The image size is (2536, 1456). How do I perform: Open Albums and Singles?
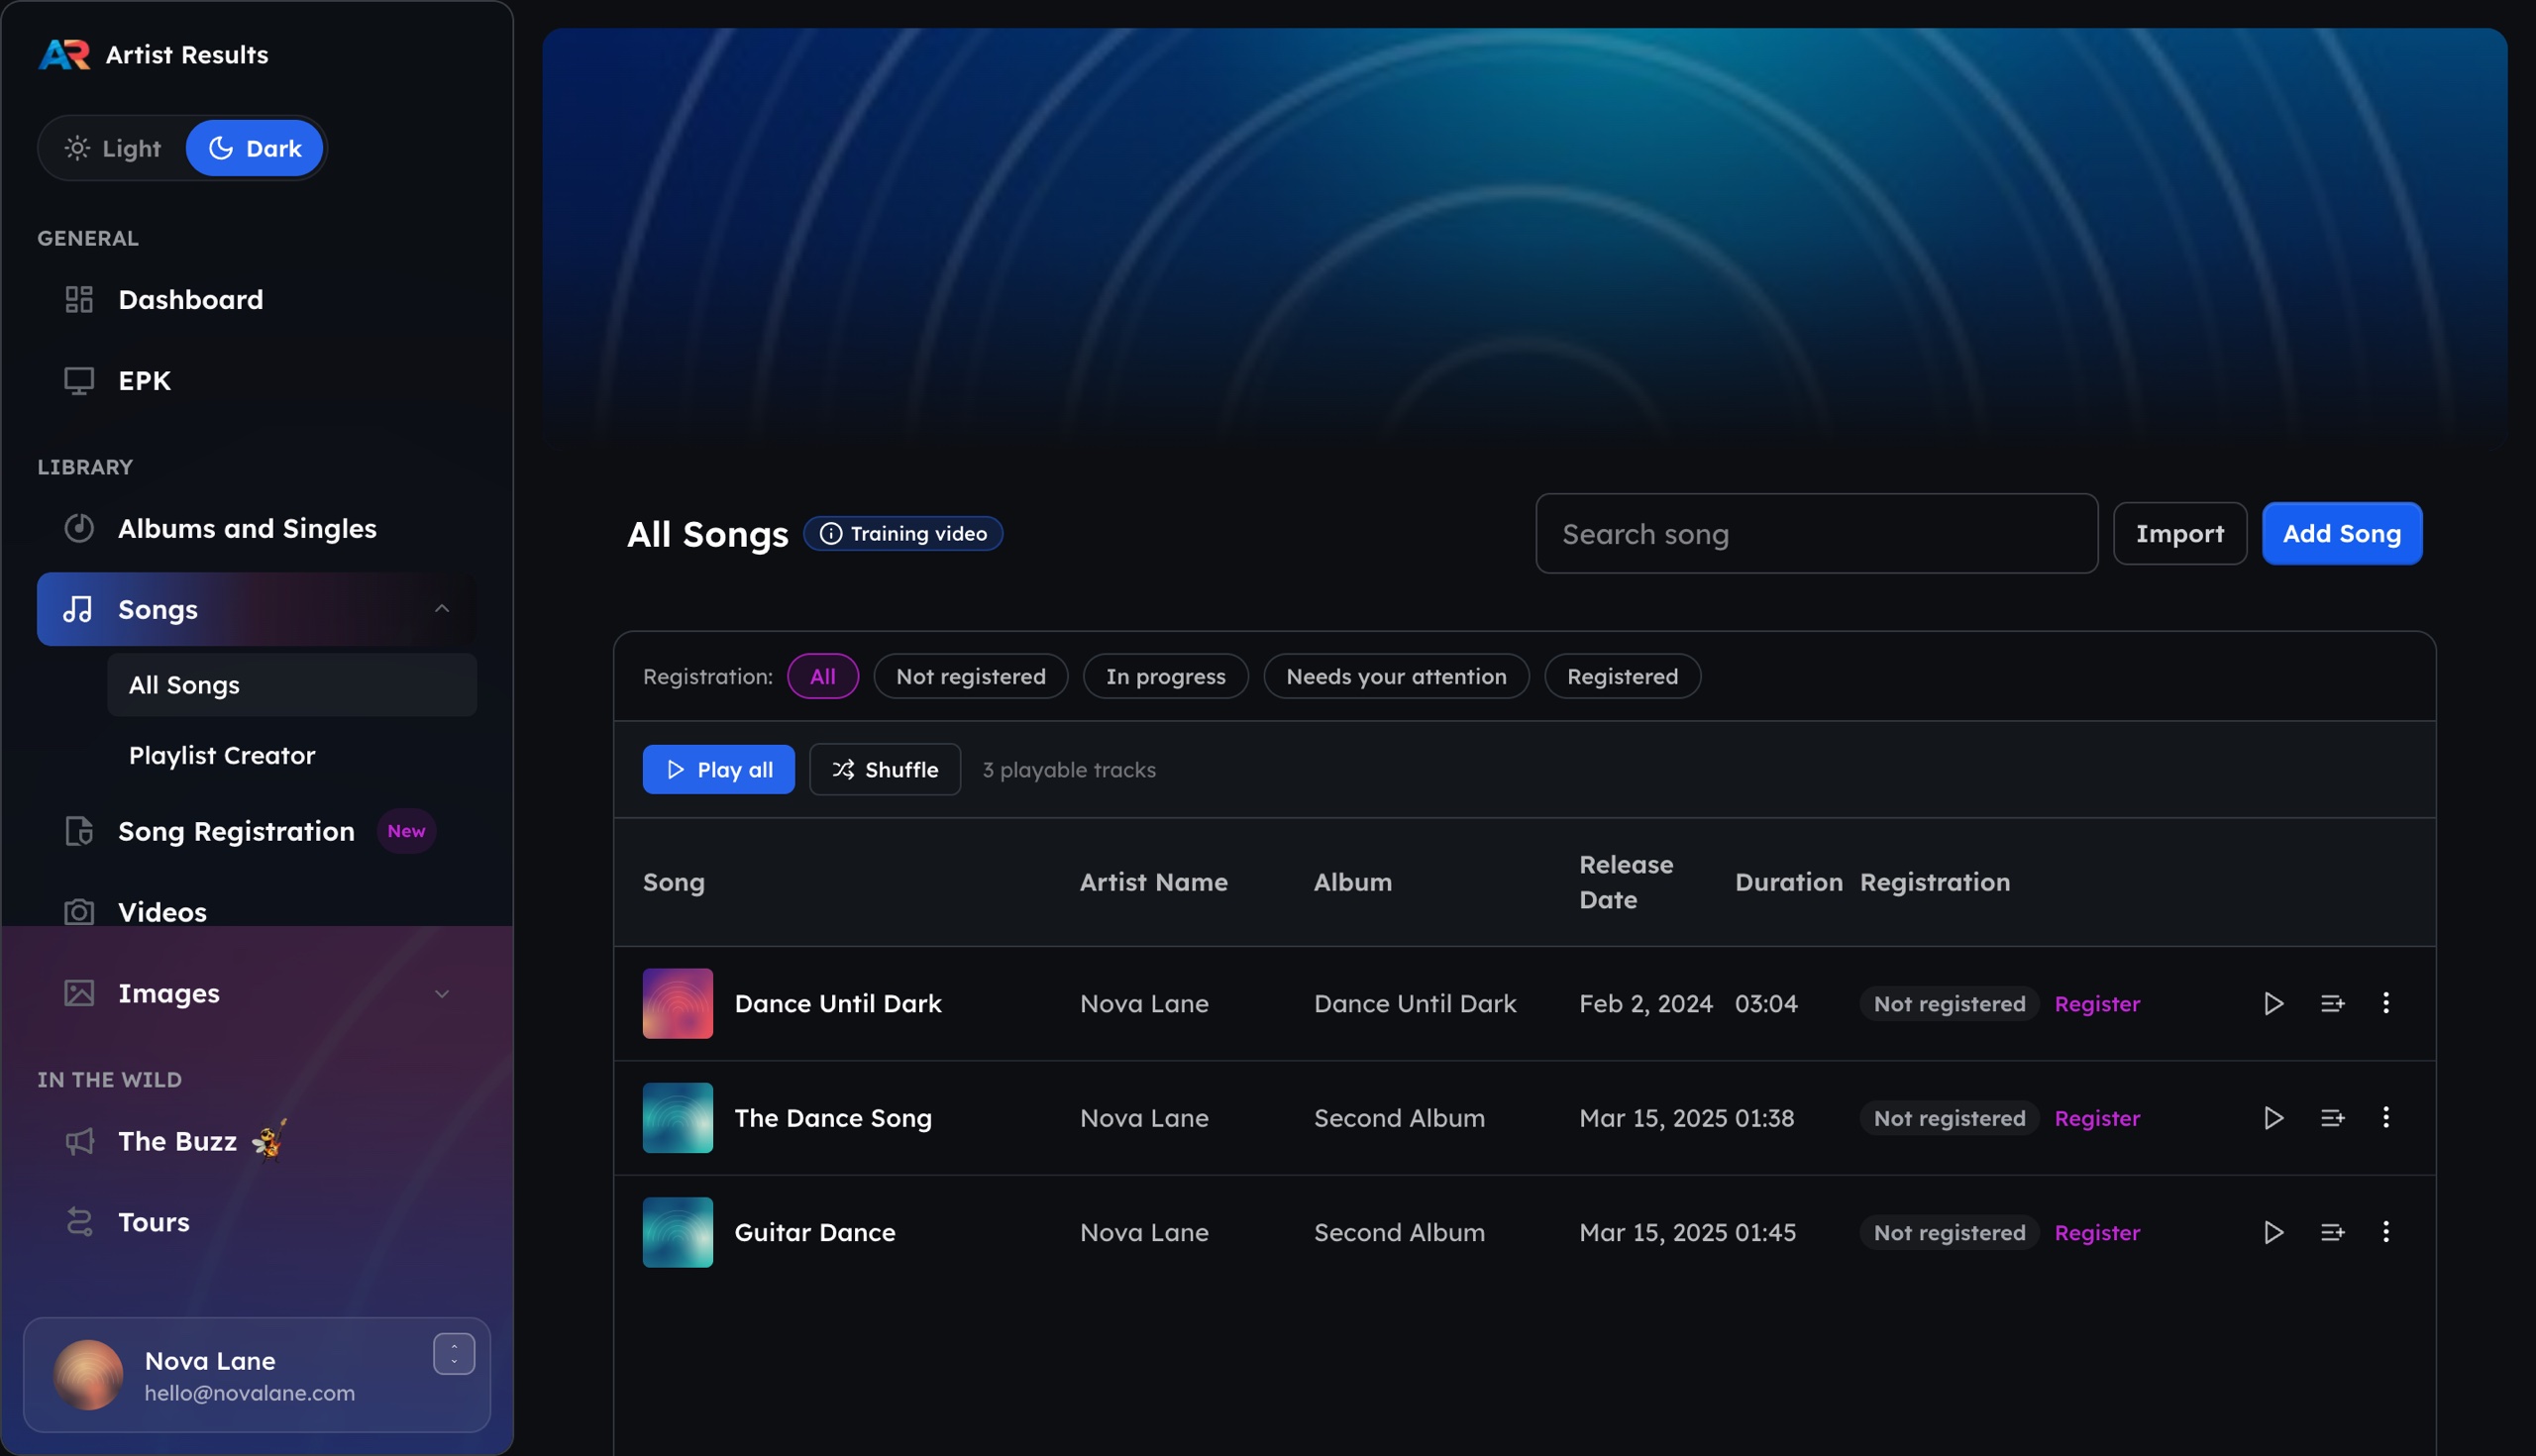(x=257, y=528)
